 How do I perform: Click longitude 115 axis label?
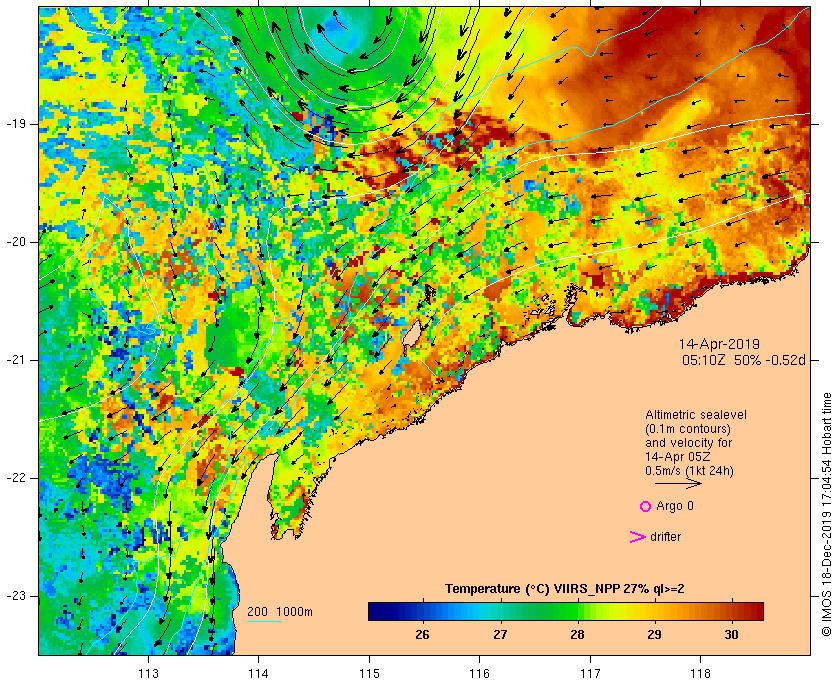[x=369, y=673]
